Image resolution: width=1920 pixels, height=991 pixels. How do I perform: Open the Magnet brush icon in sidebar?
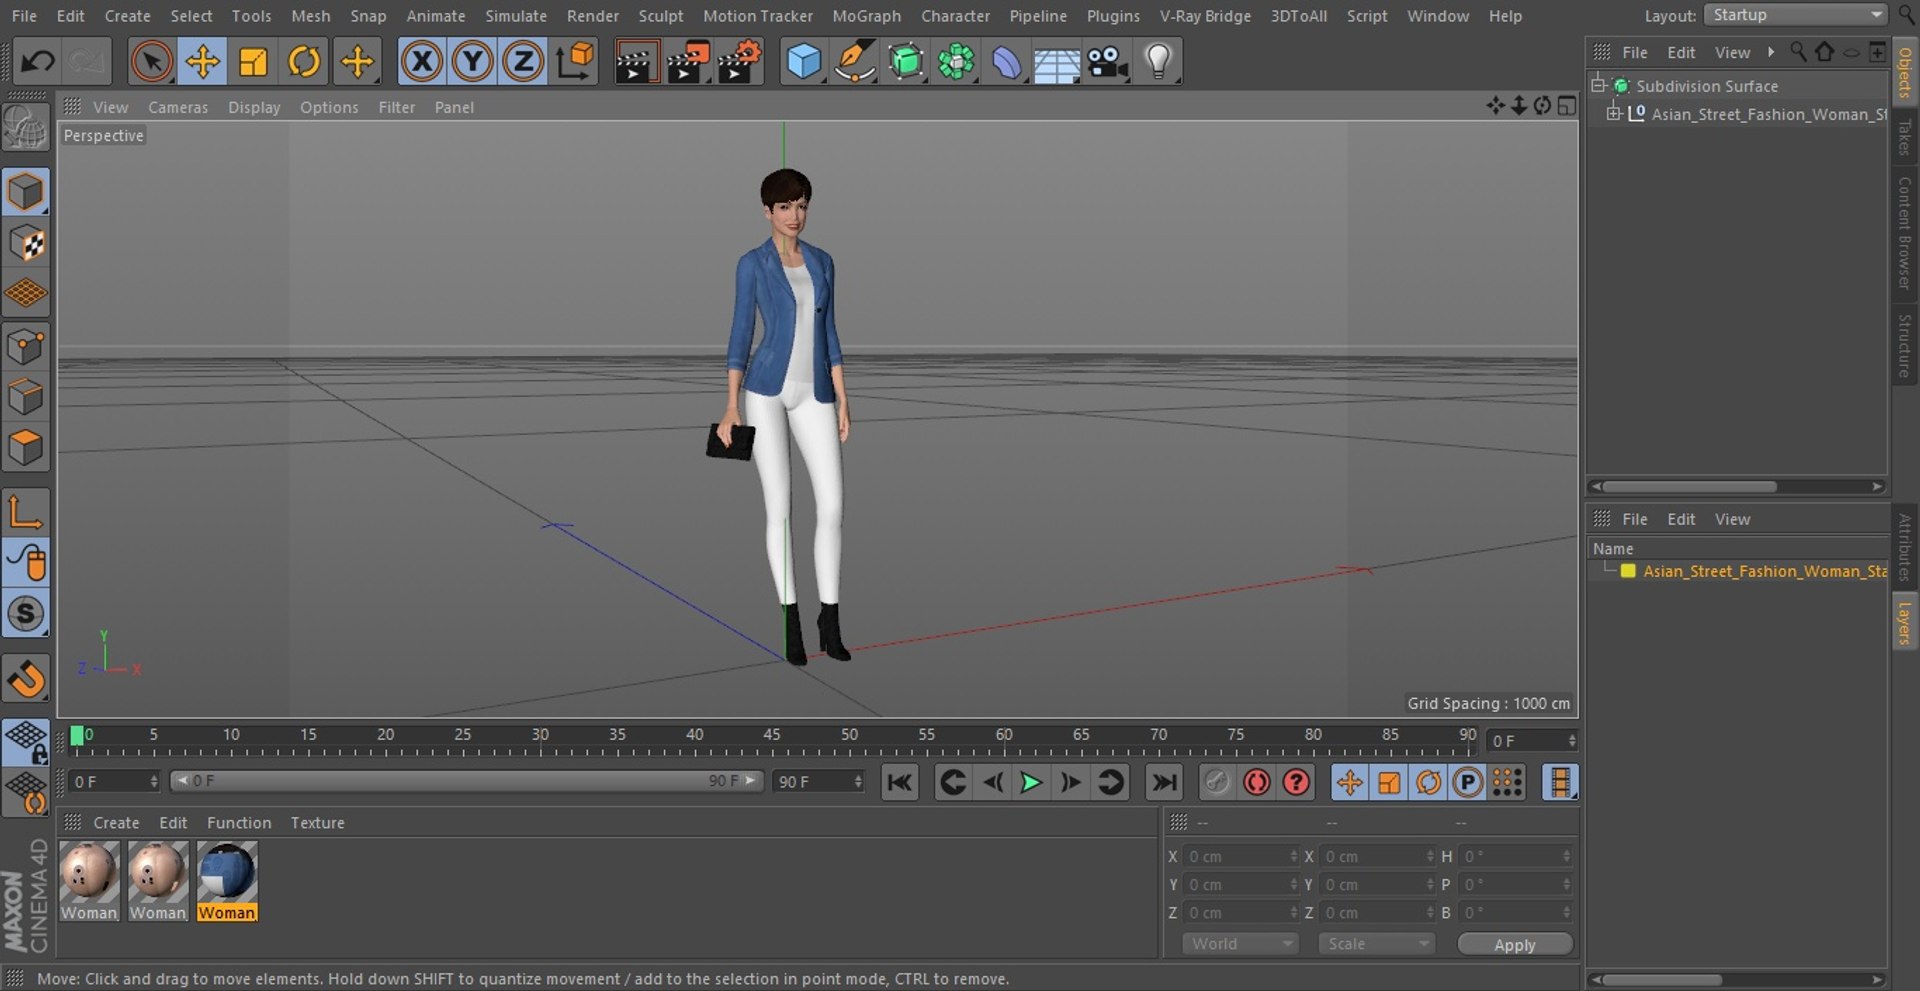tap(25, 679)
